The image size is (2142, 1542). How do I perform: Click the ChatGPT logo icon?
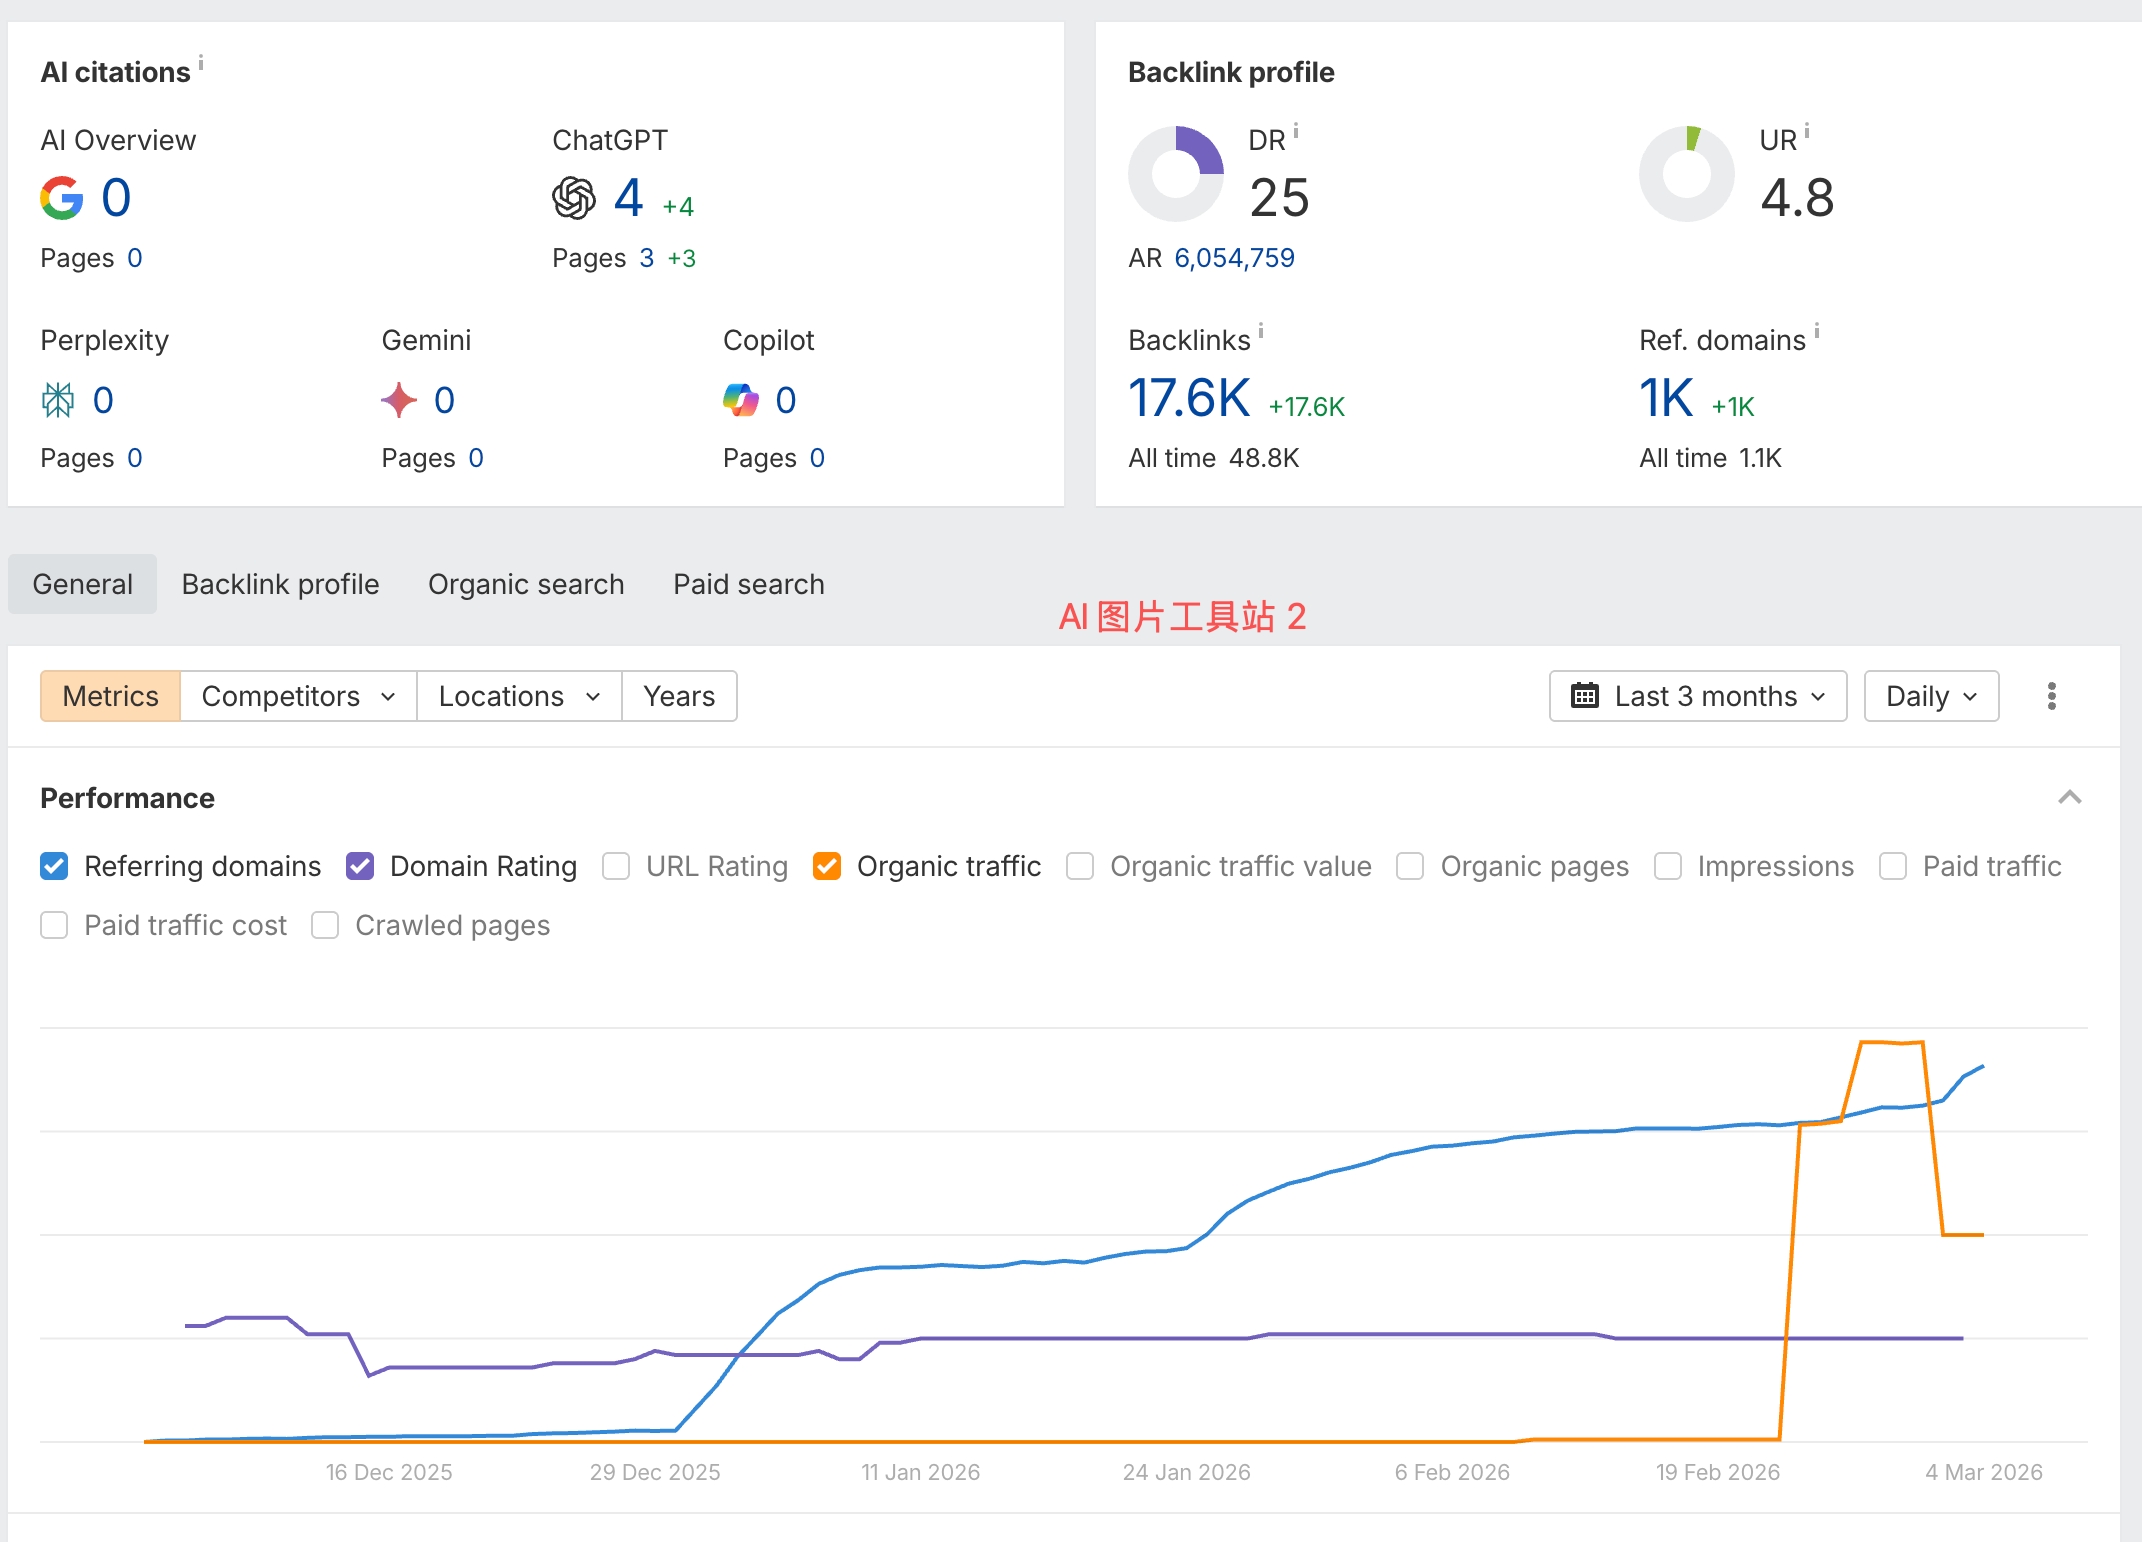click(x=574, y=198)
